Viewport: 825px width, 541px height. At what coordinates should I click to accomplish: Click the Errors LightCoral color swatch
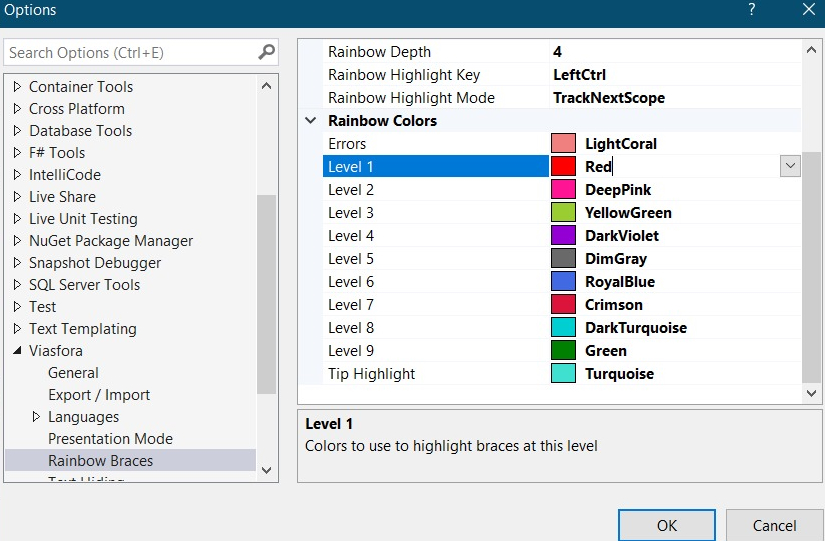(x=564, y=144)
